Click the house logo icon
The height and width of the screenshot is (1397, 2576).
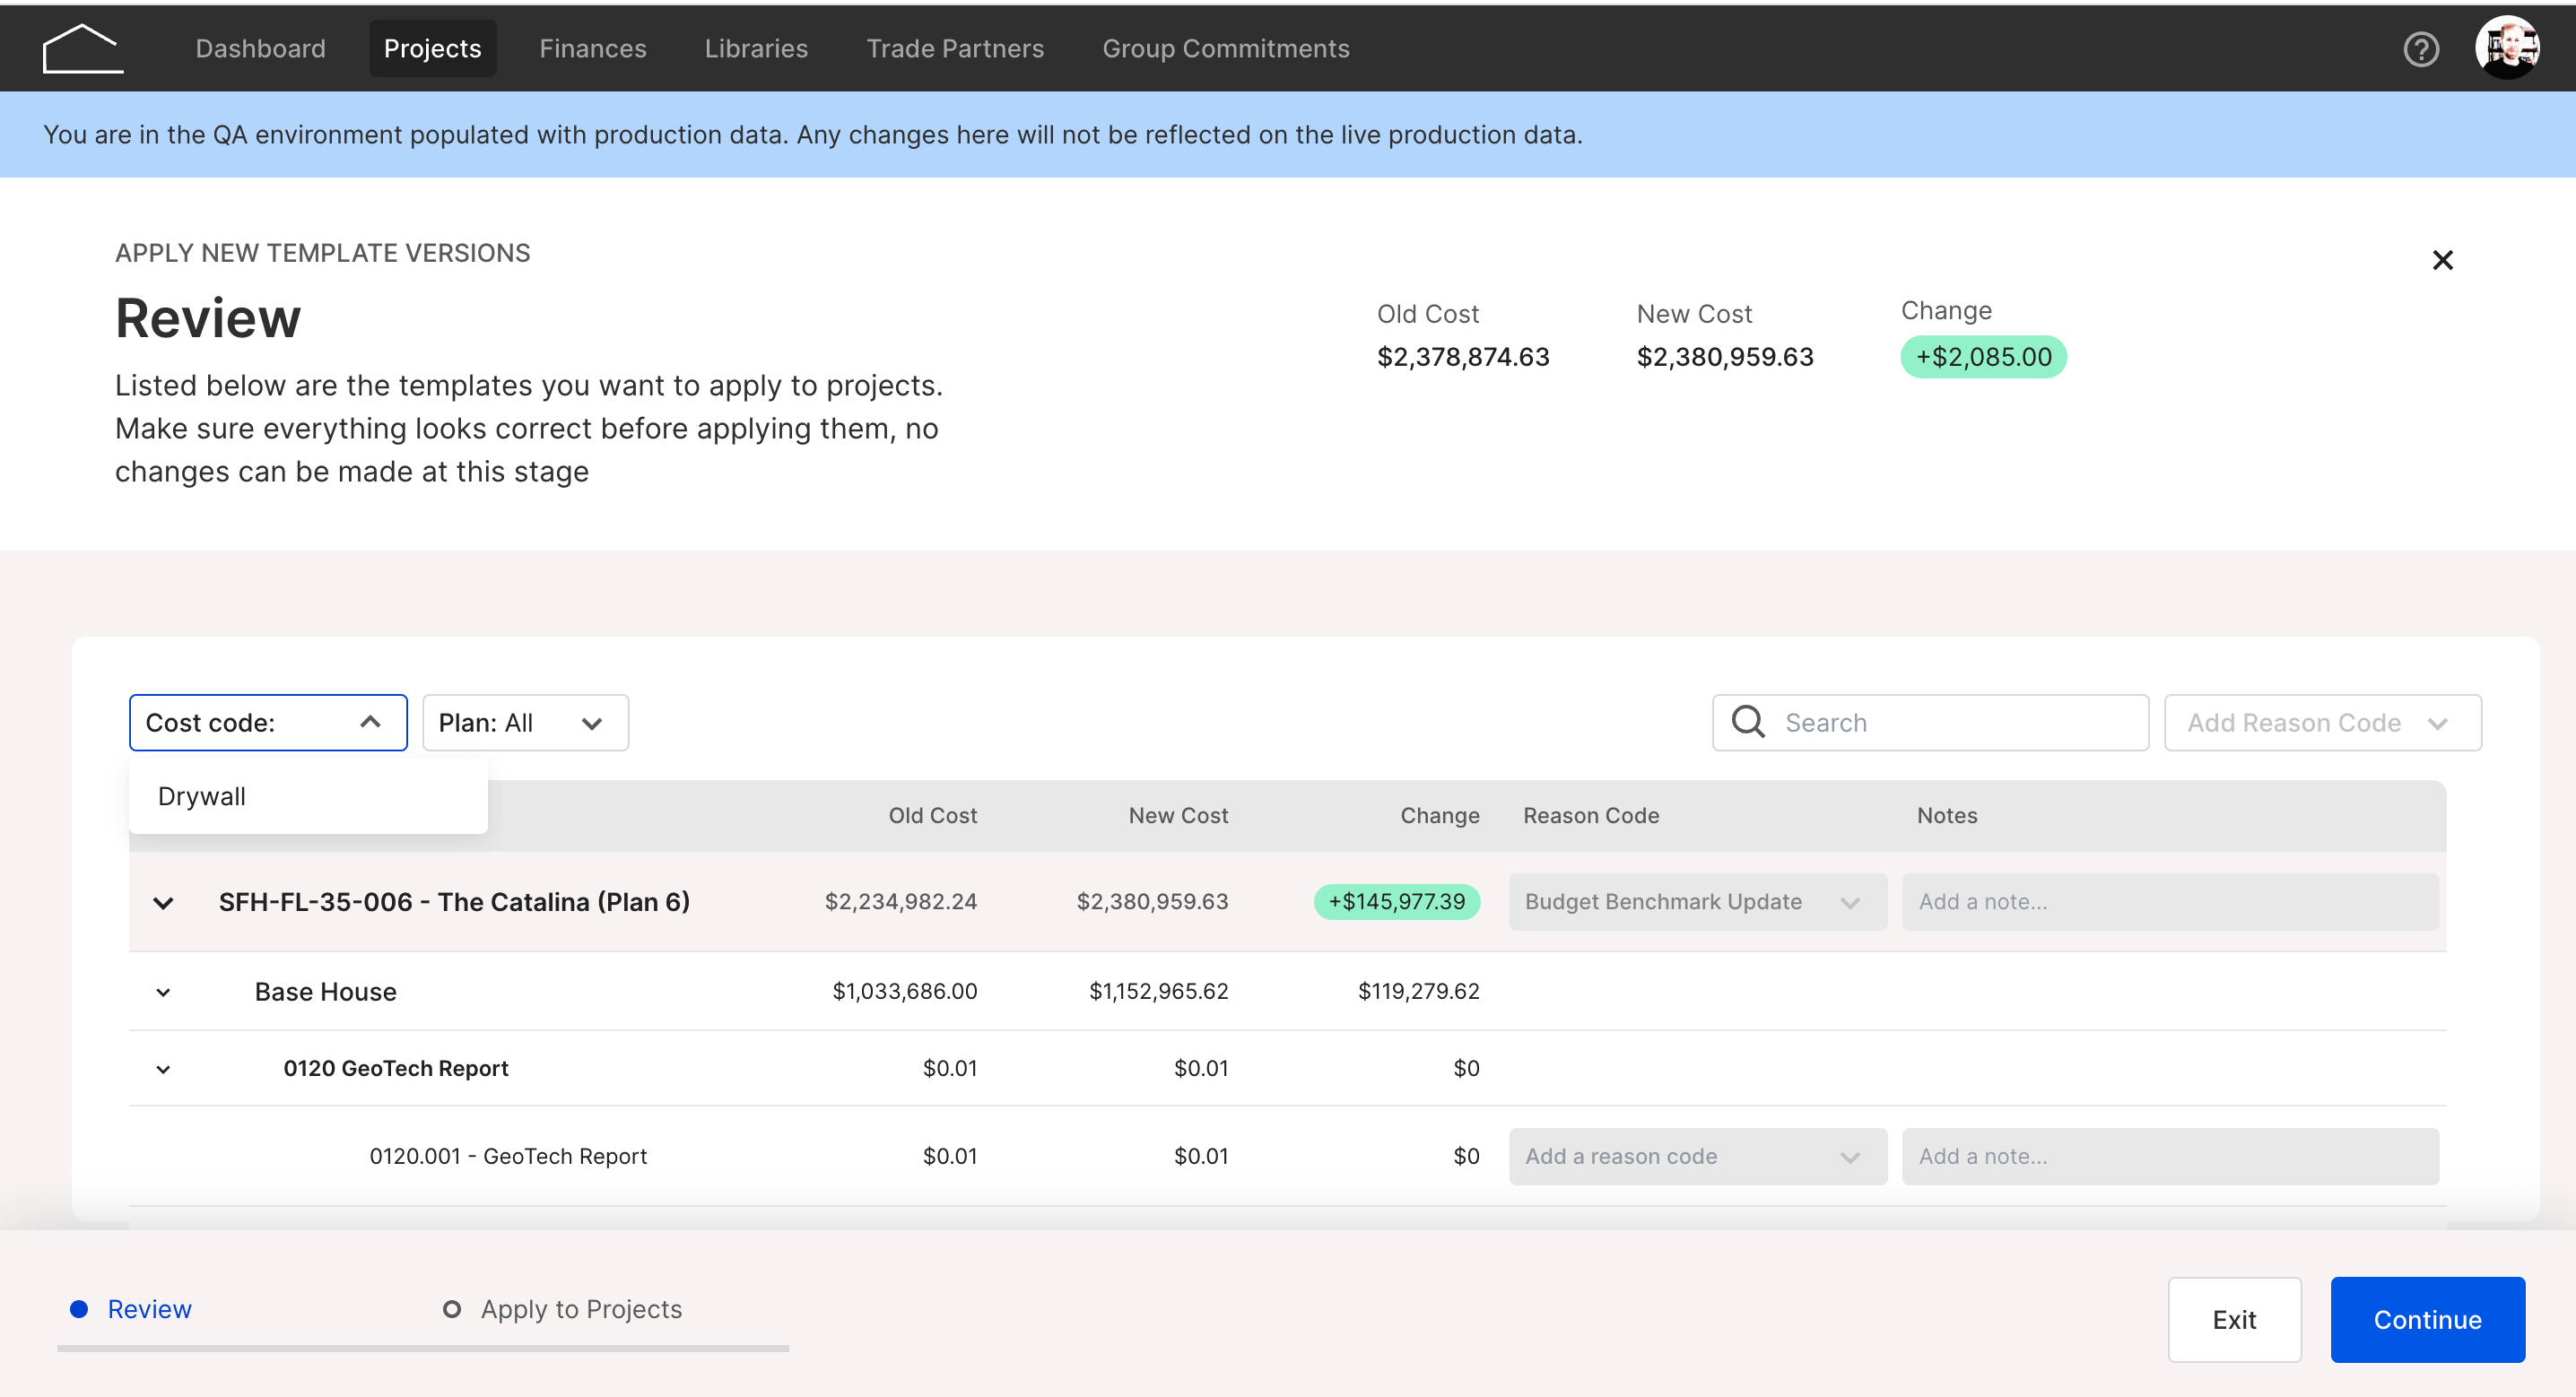pos(83,48)
